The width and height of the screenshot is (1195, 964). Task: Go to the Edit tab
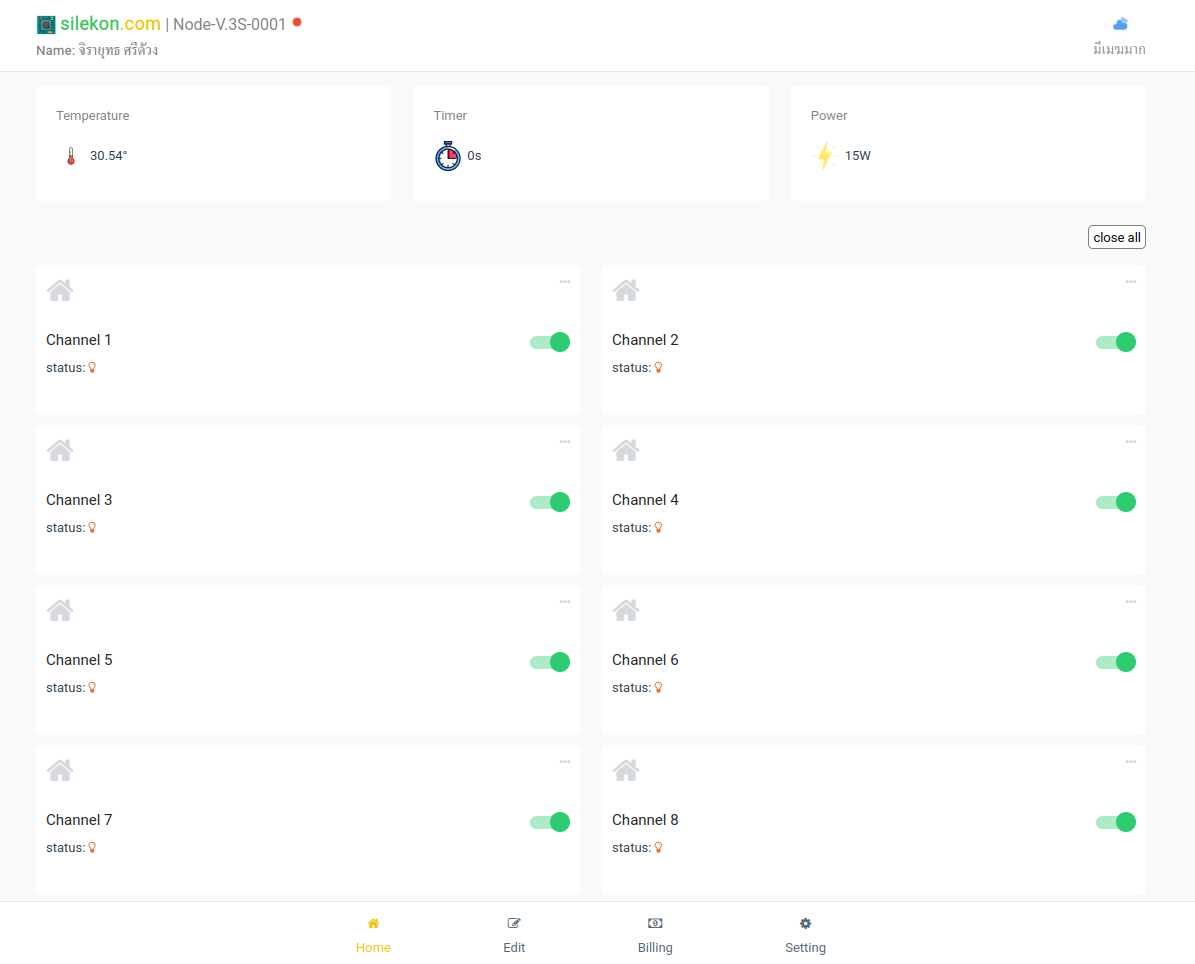514,935
